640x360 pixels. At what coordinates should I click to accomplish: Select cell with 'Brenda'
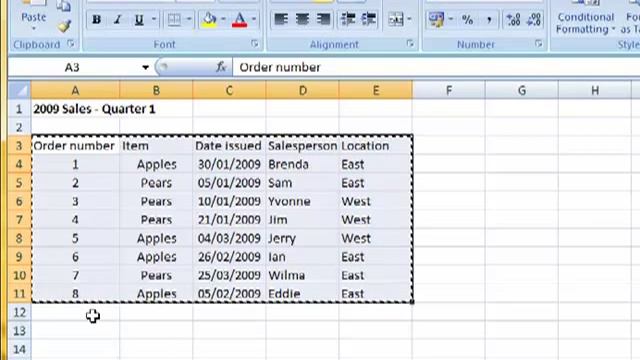click(302, 164)
